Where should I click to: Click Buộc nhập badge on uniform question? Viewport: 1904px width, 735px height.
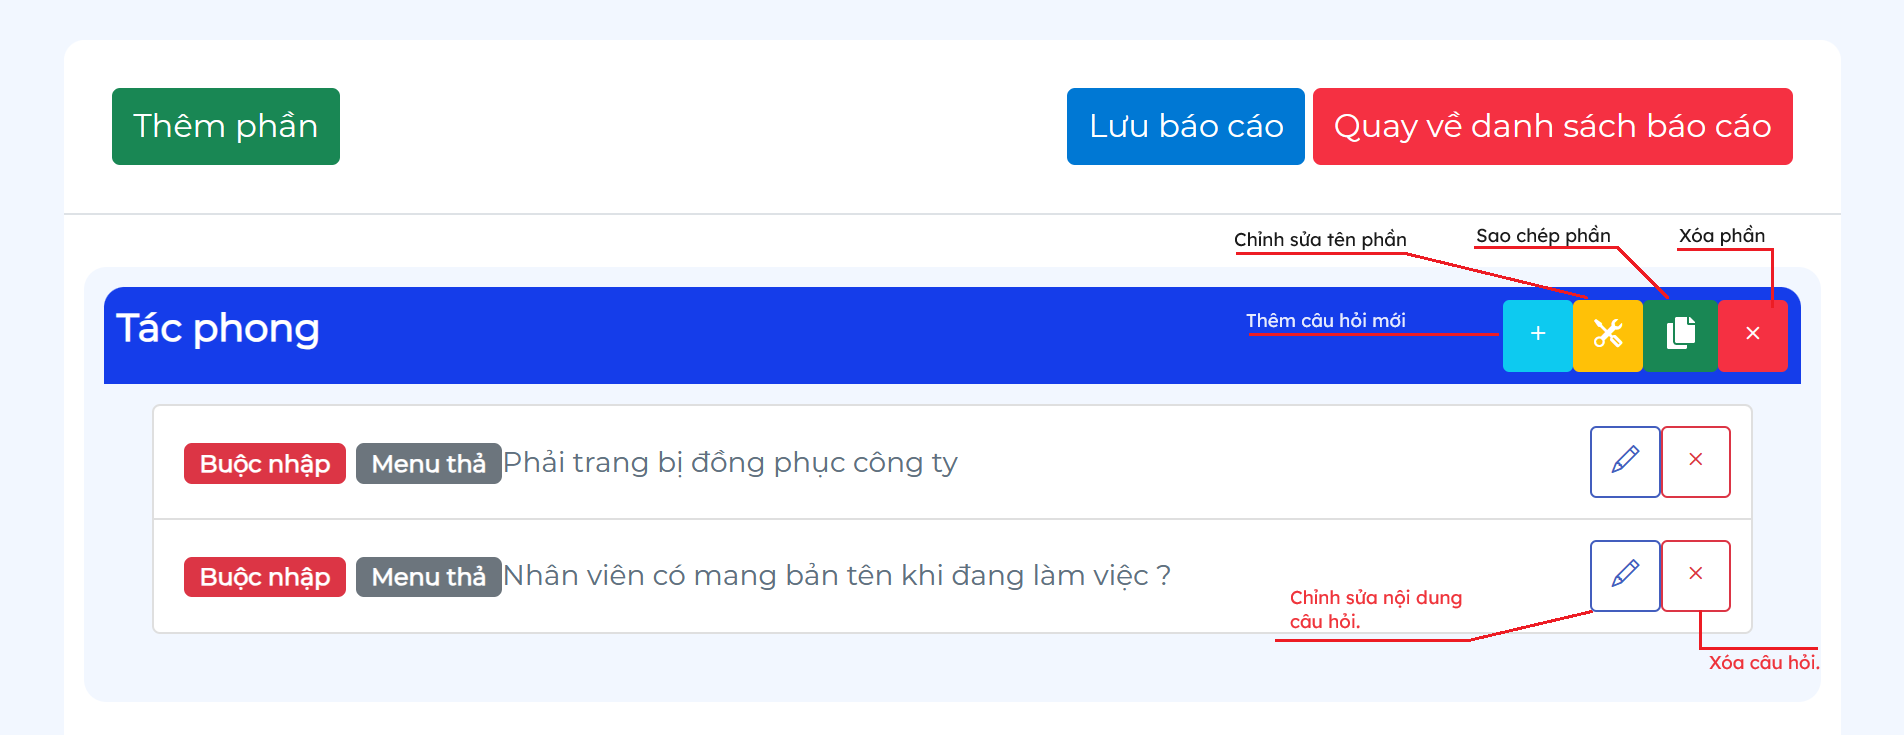264,464
